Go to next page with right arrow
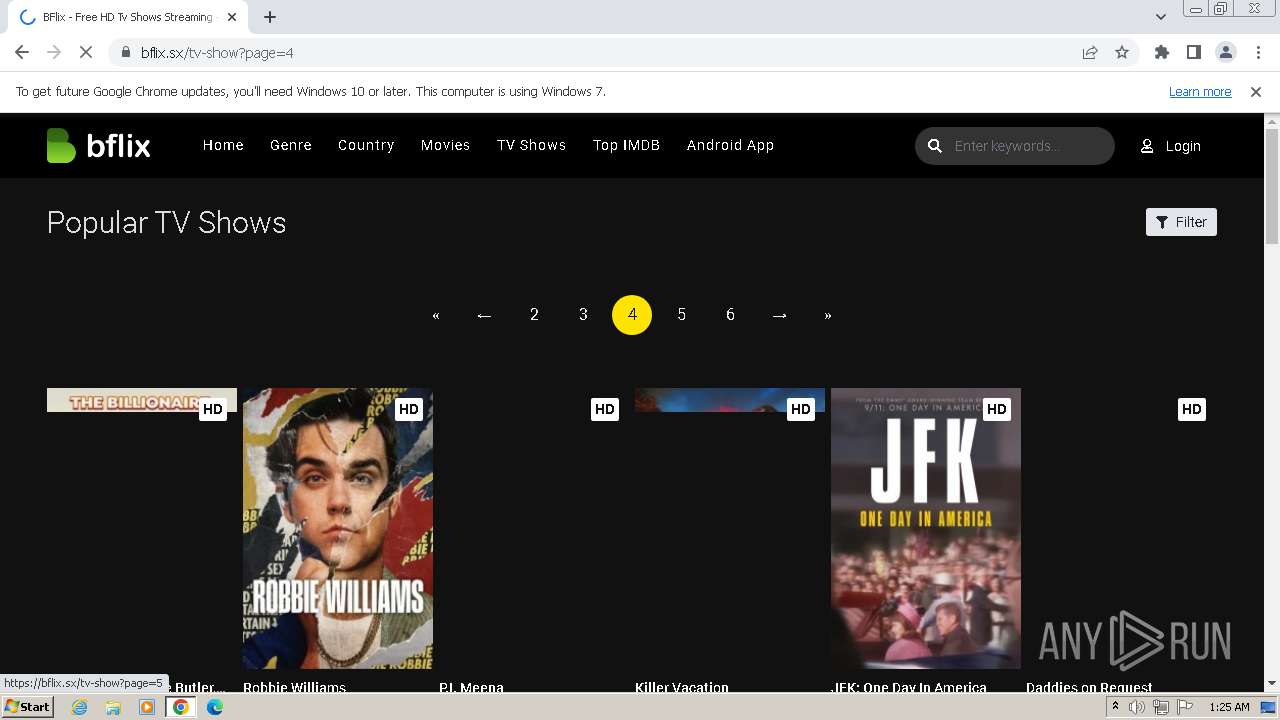This screenshot has width=1280, height=720. point(779,315)
